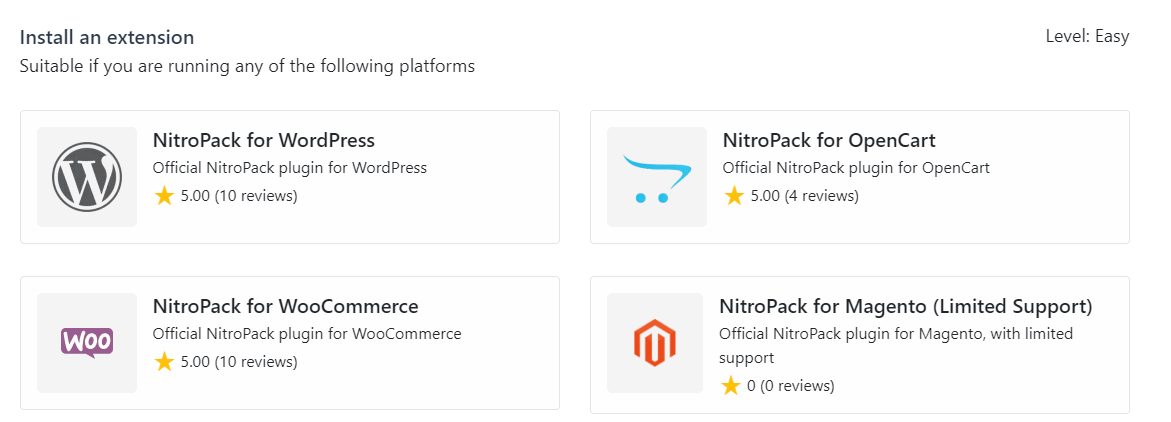The height and width of the screenshot is (422, 1171).
Task: Select 'Official NitroPack plugin for WordPress' description
Action: point(290,168)
